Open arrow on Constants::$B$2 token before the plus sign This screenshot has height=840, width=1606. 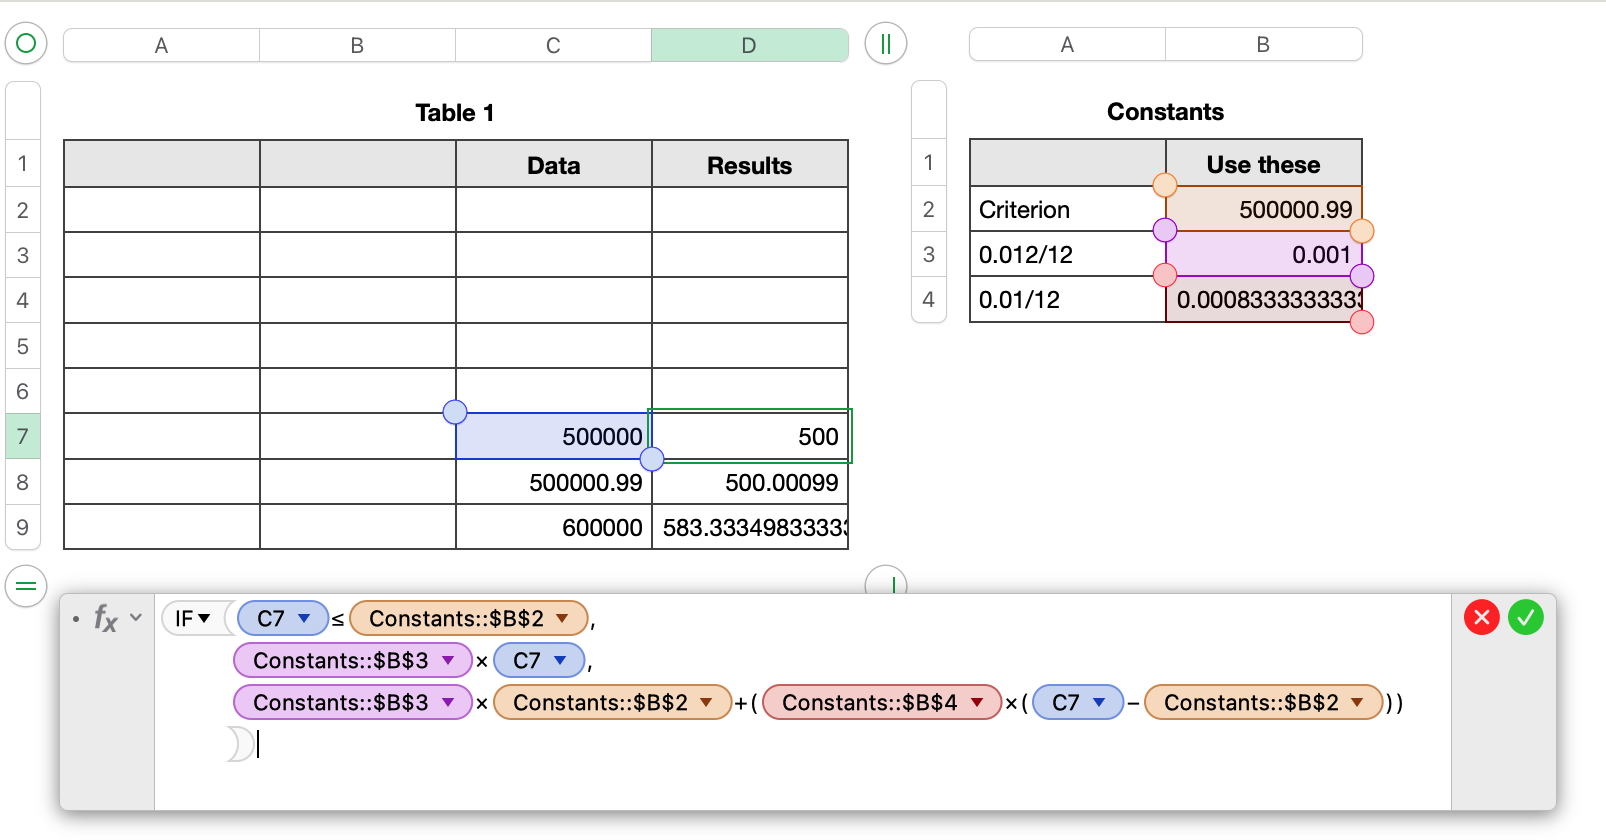[707, 702]
